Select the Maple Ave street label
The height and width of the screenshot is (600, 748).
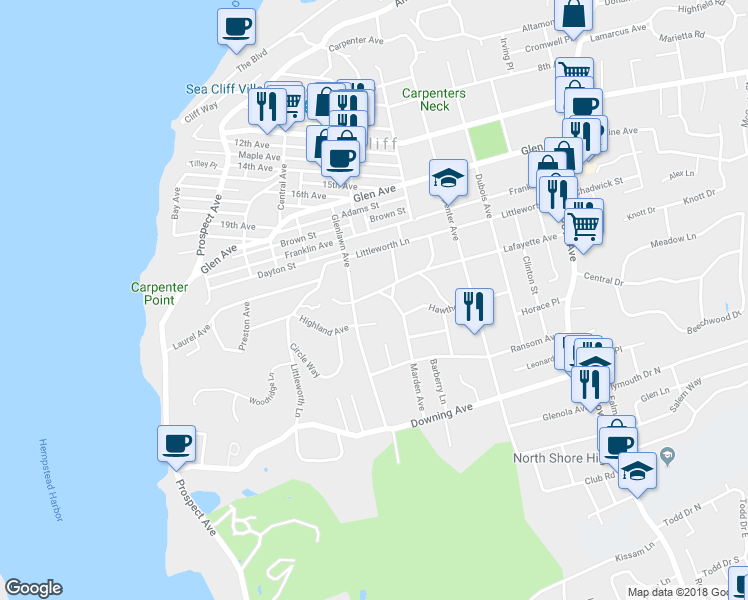click(x=259, y=155)
